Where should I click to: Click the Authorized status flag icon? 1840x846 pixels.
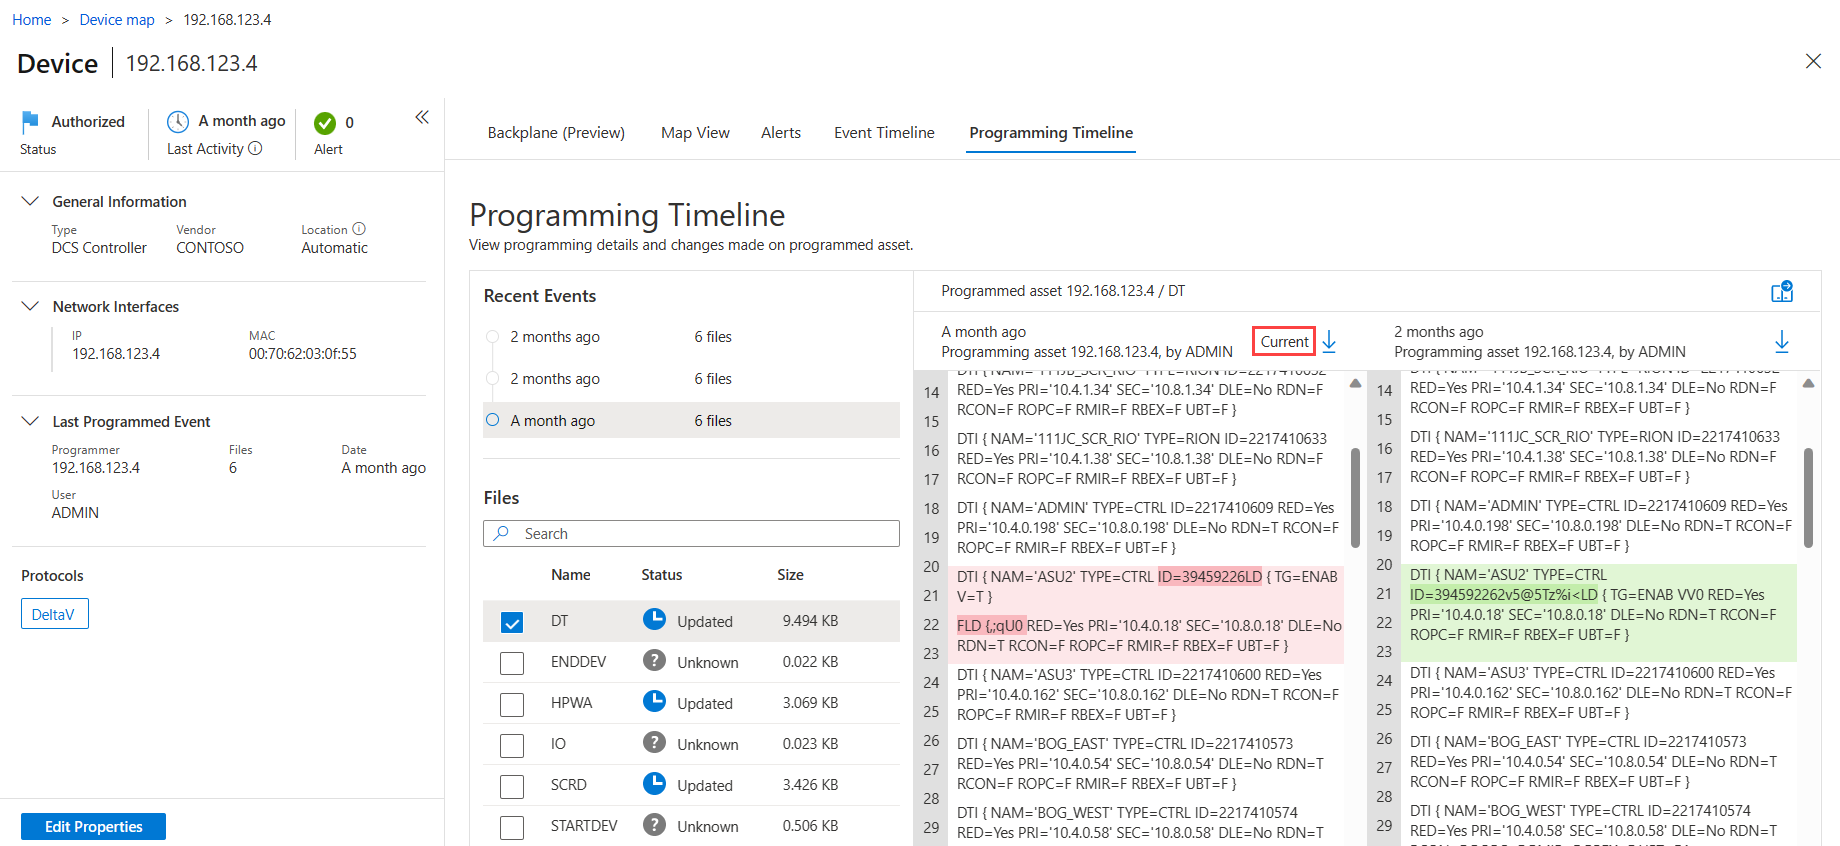coord(30,122)
